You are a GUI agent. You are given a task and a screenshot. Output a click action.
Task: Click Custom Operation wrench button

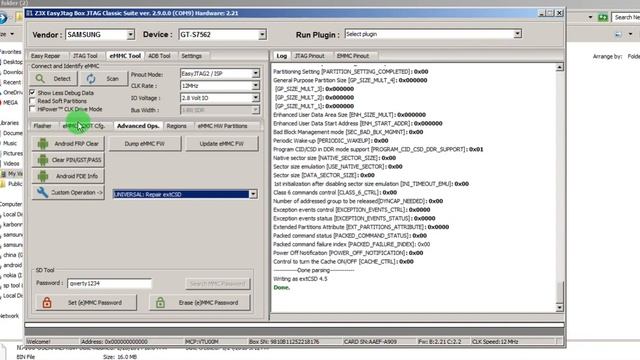[x=68, y=192]
